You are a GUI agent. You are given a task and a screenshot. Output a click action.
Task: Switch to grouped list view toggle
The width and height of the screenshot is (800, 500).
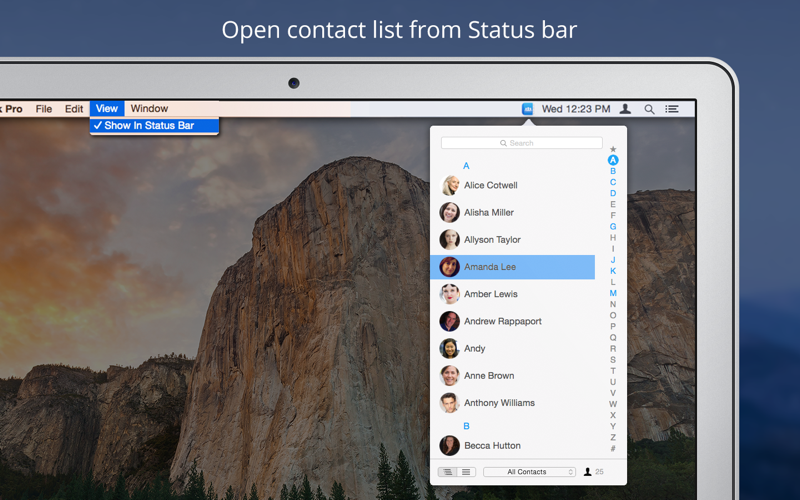point(447,472)
